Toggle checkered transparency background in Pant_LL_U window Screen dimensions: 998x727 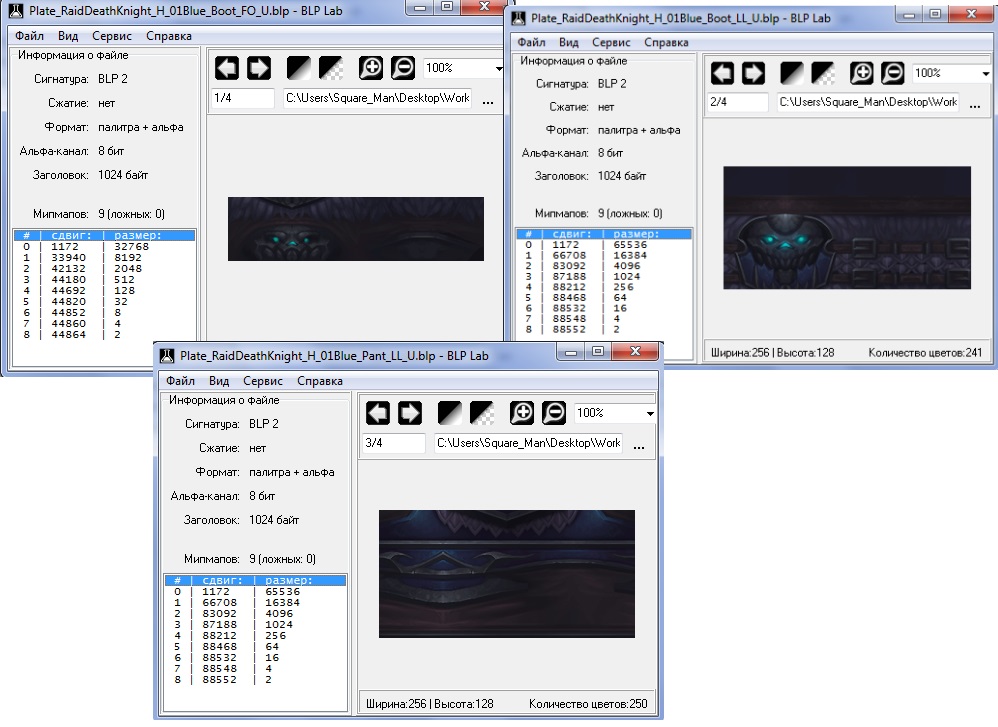tap(482, 413)
